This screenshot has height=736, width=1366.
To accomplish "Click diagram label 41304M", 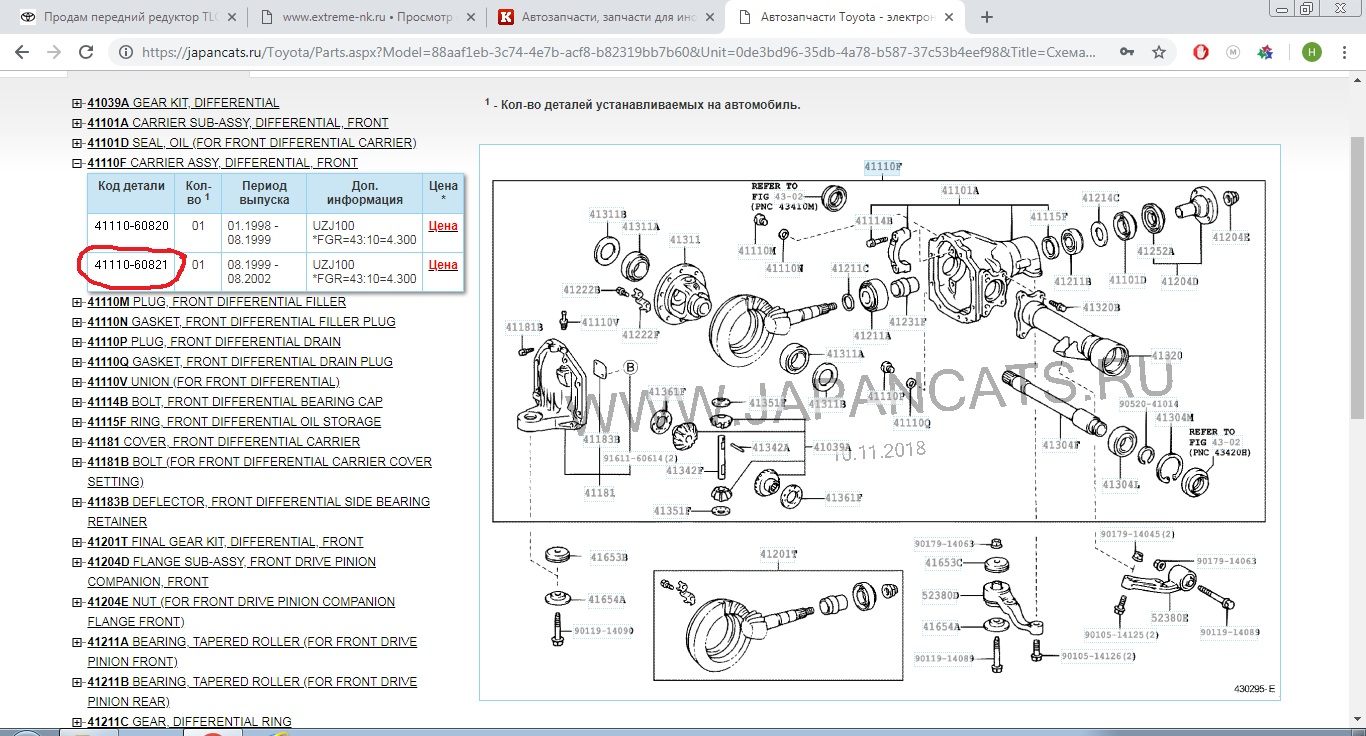I will click(1174, 417).
